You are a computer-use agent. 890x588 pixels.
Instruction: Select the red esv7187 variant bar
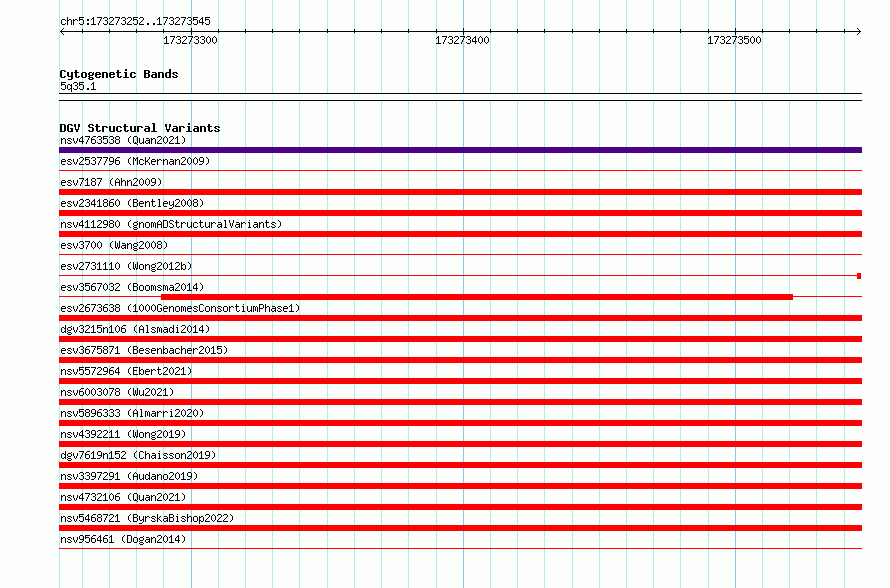tap(460, 192)
